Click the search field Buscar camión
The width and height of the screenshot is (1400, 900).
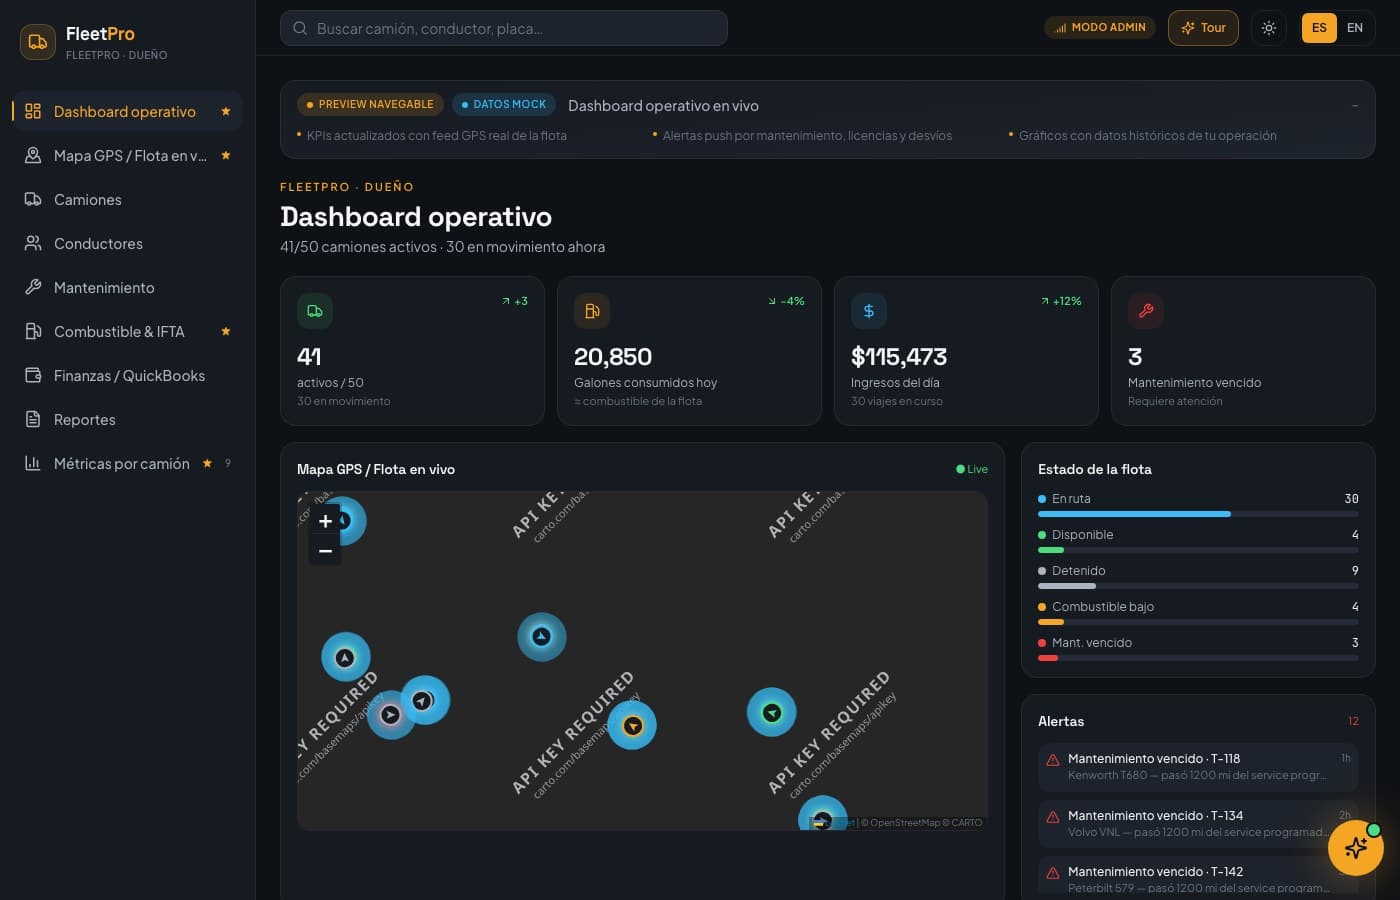[503, 28]
